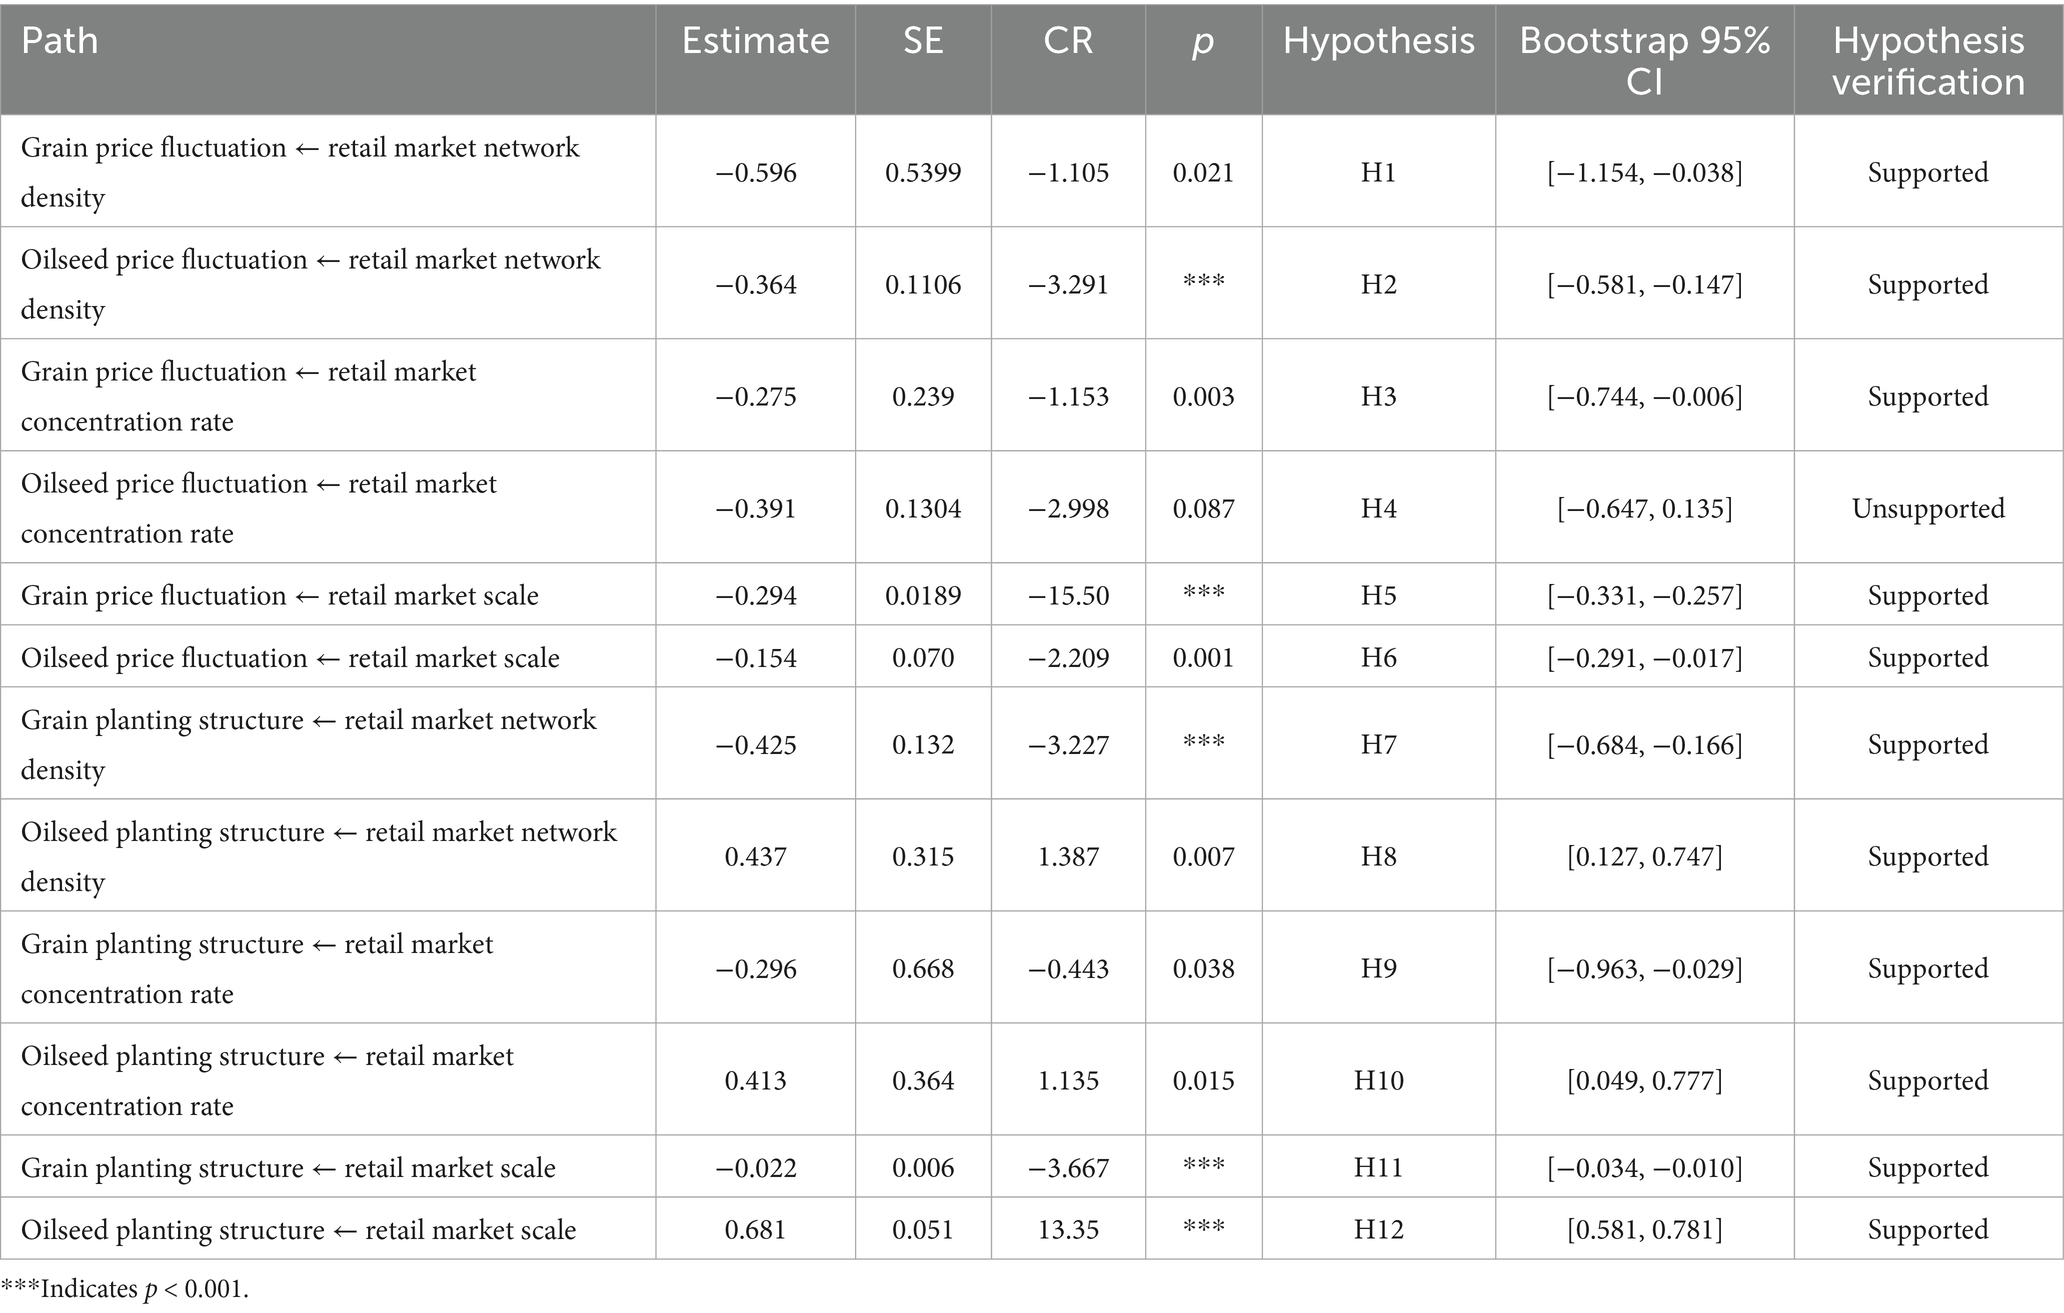The height and width of the screenshot is (1313, 2064).
Task: Click the SE value 0.5399
Action: click(922, 172)
